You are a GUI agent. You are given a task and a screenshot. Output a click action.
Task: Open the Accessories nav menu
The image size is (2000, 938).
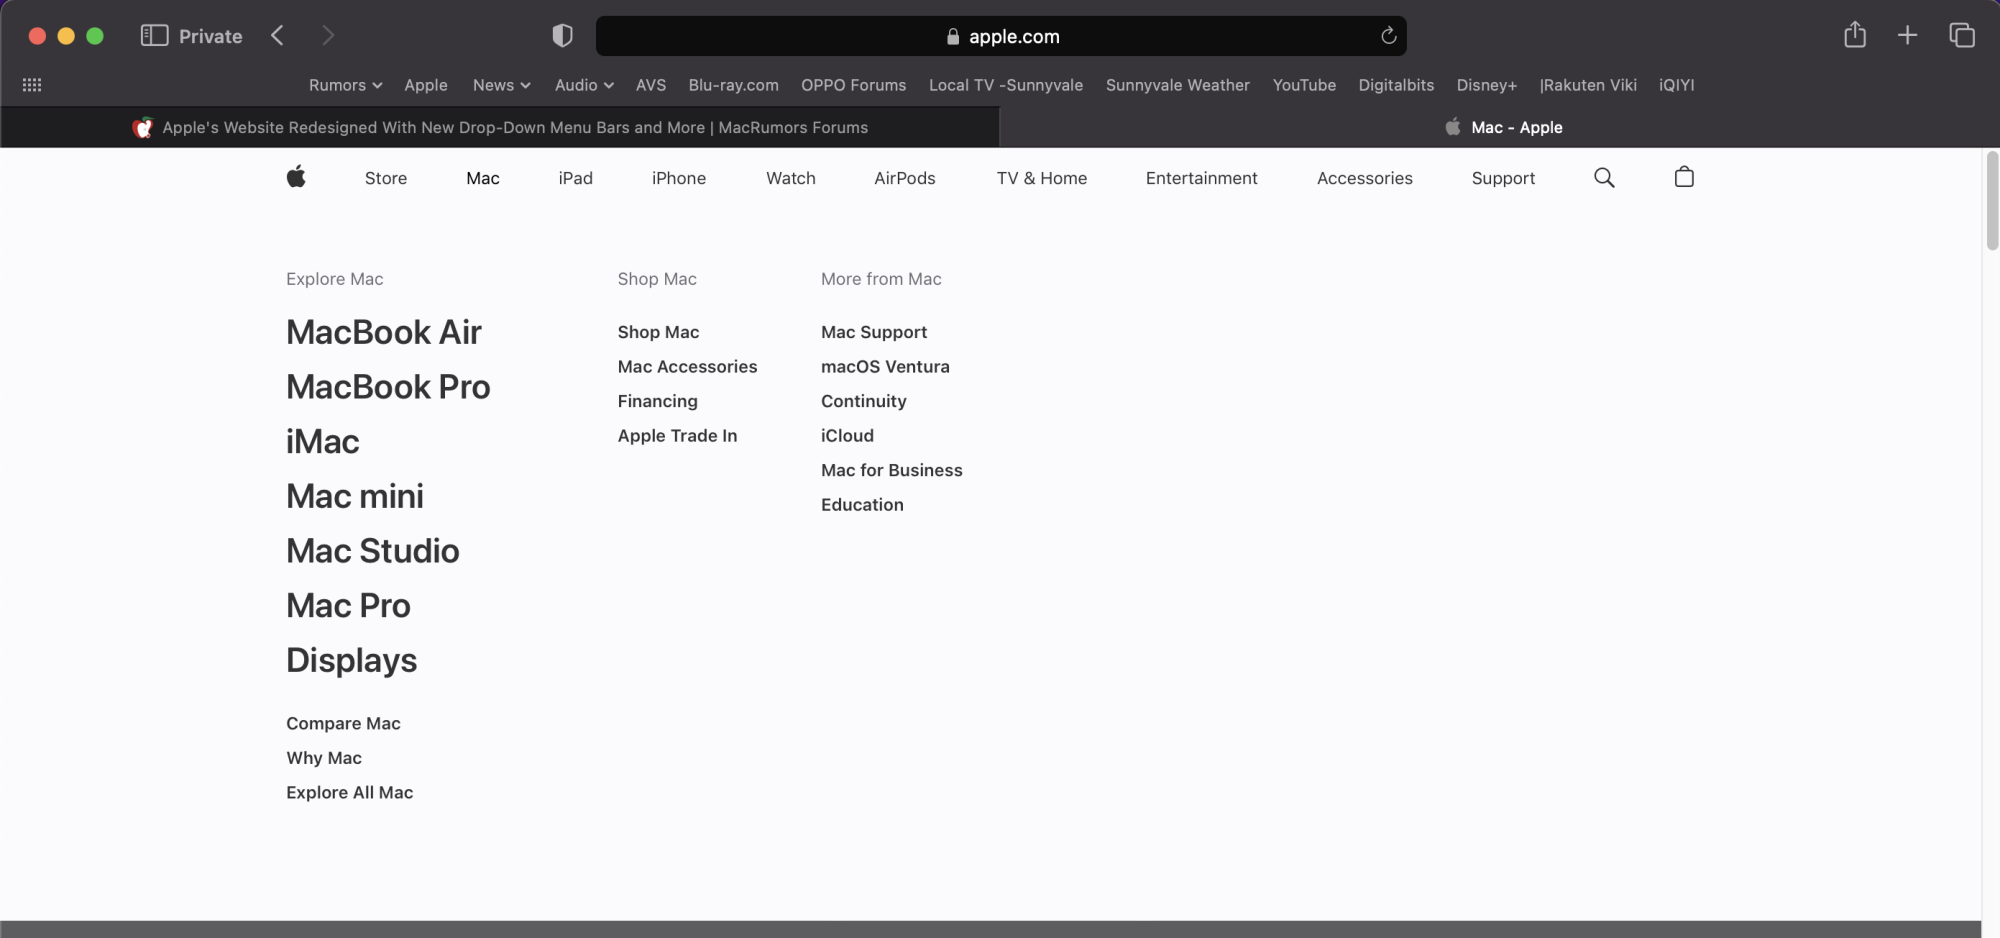pos(1365,178)
